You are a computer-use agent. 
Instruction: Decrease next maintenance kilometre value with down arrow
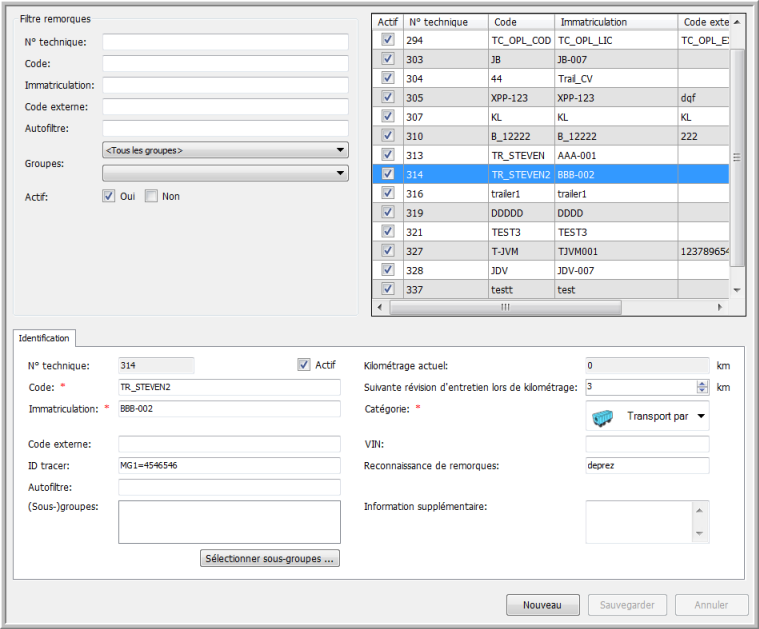pos(702,391)
